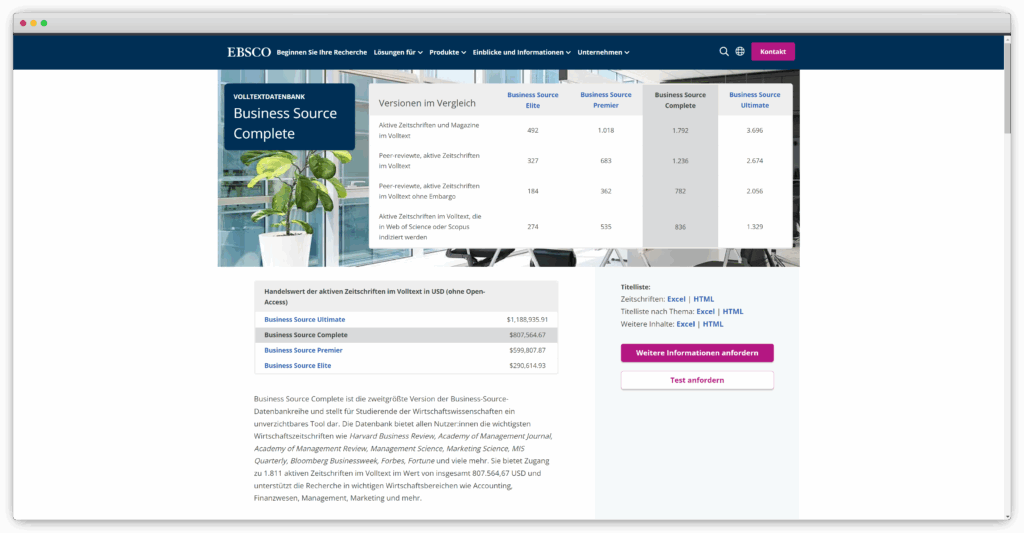Image resolution: width=1024 pixels, height=533 pixels.
Task: Click cell value 2.674 in Ultimate column
Action: pos(754,161)
